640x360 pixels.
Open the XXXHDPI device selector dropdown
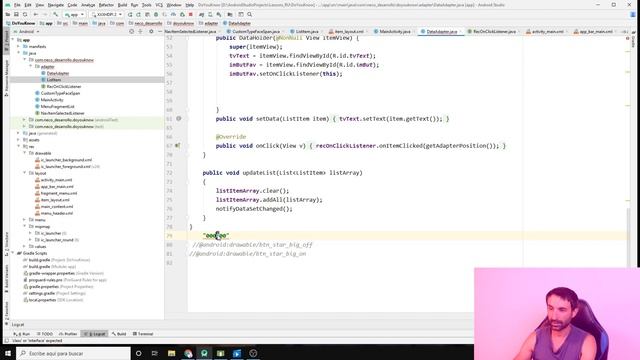pyautogui.click(x=107, y=14)
